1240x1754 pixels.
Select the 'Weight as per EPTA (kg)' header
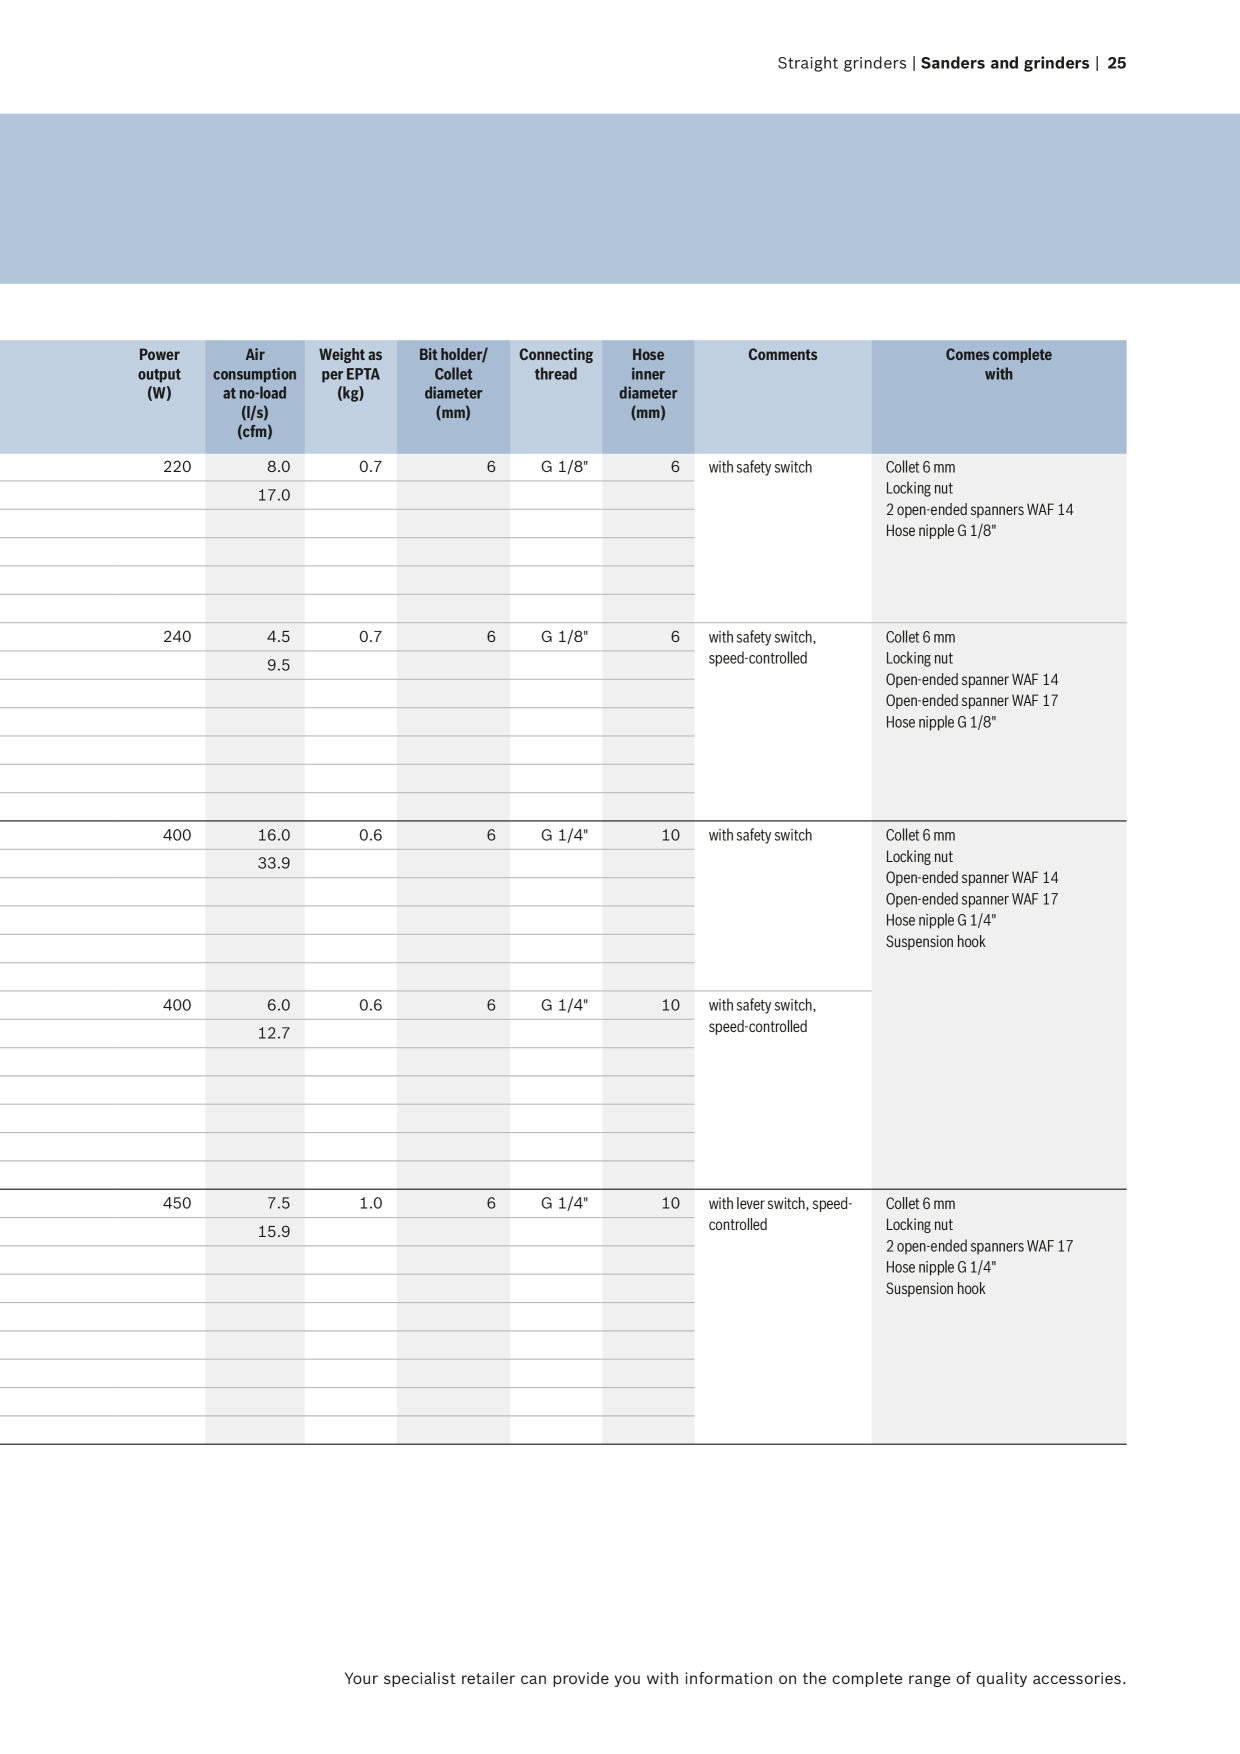350,374
